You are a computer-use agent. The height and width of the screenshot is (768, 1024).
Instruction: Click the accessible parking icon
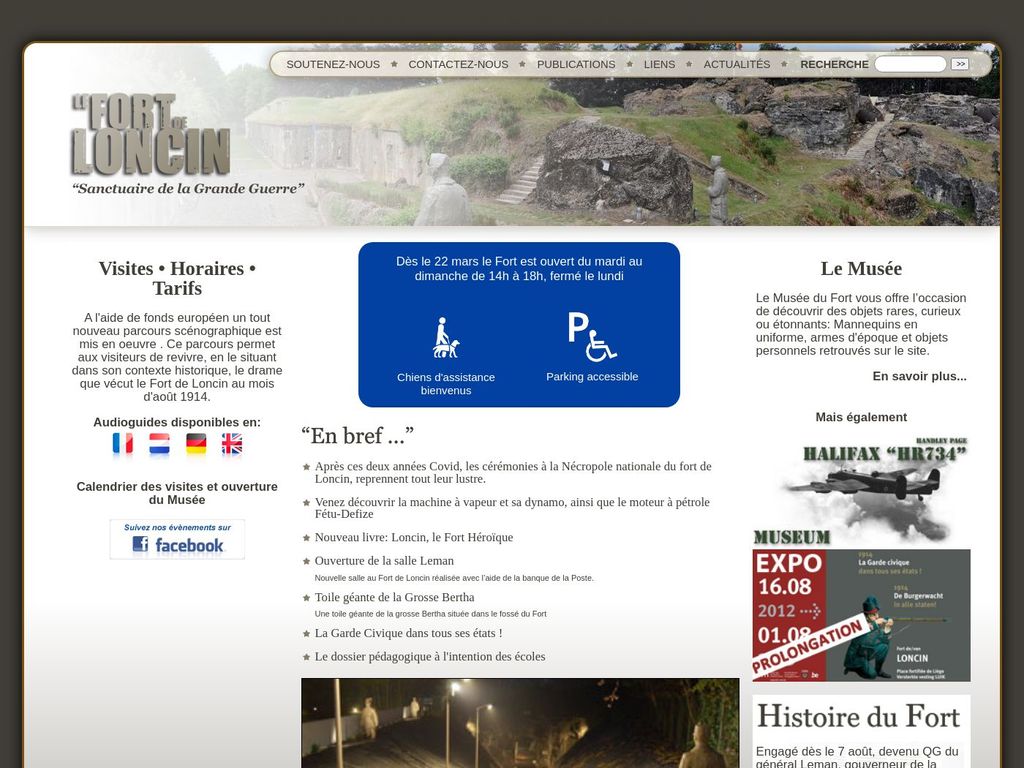592,336
